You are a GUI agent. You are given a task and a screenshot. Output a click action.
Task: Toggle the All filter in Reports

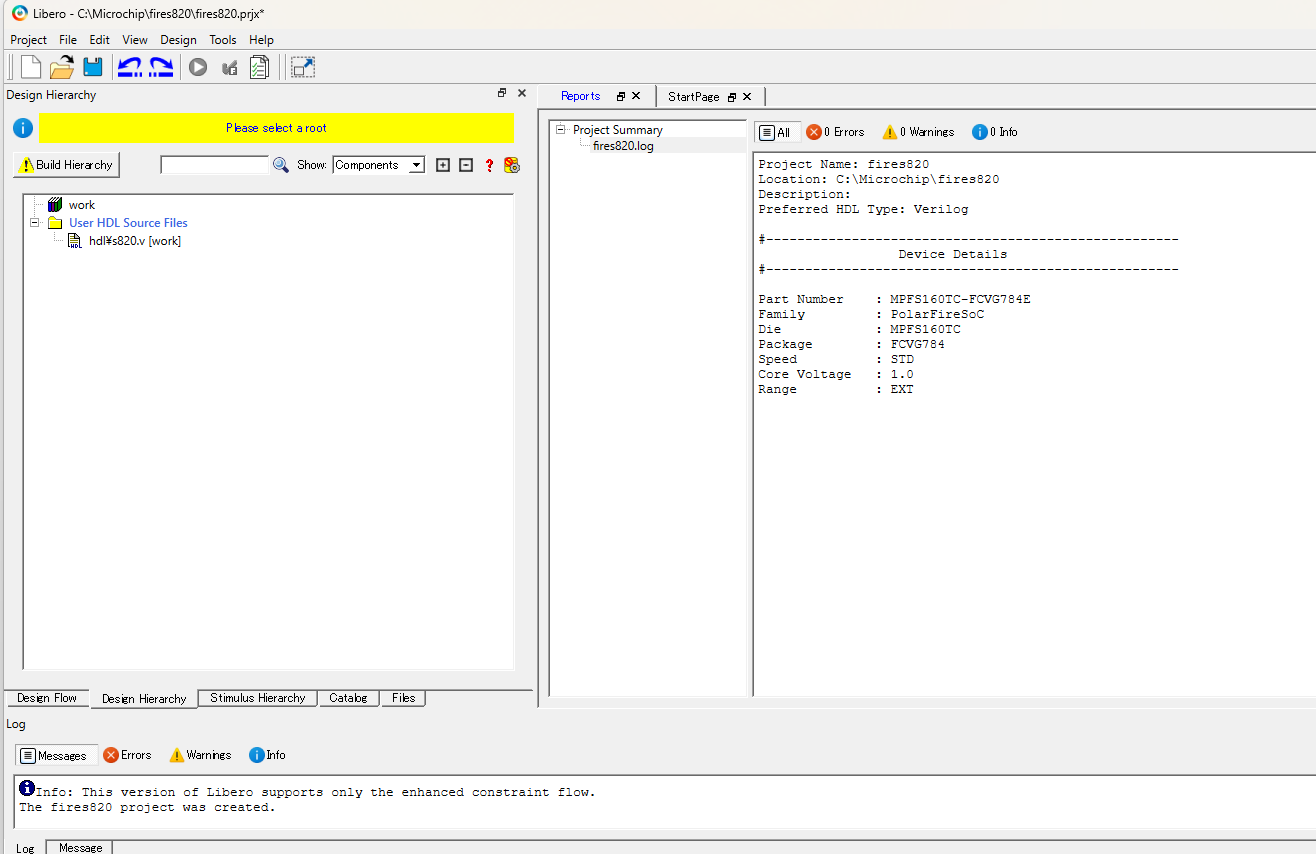tap(777, 132)
